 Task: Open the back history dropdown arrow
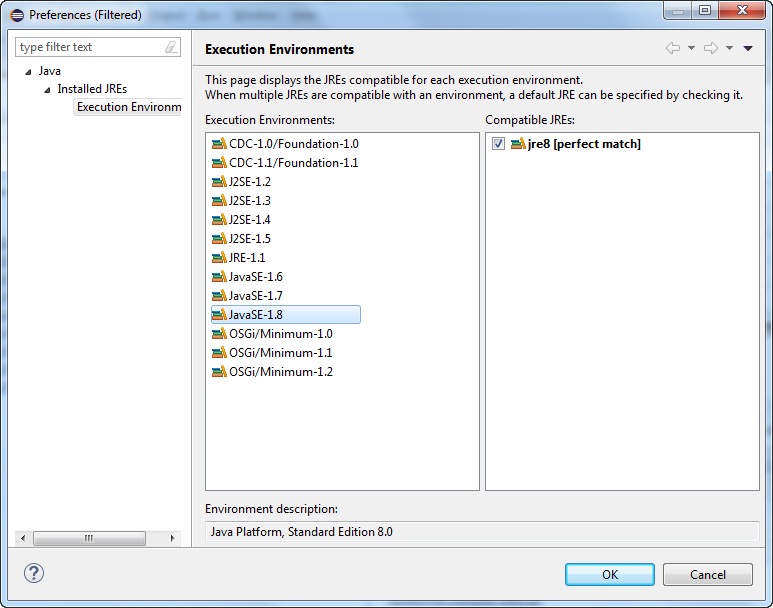tap(691, 48)
